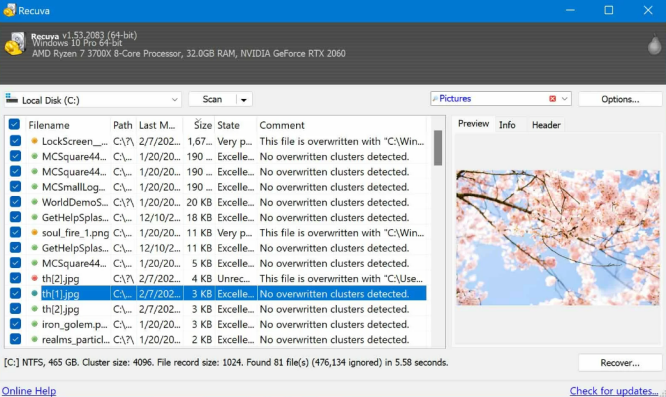Uncheck the soul_fire_1.png checkbox
Image resolution: width=666 pixels, height=397 pixels.
tap(15, 232)
